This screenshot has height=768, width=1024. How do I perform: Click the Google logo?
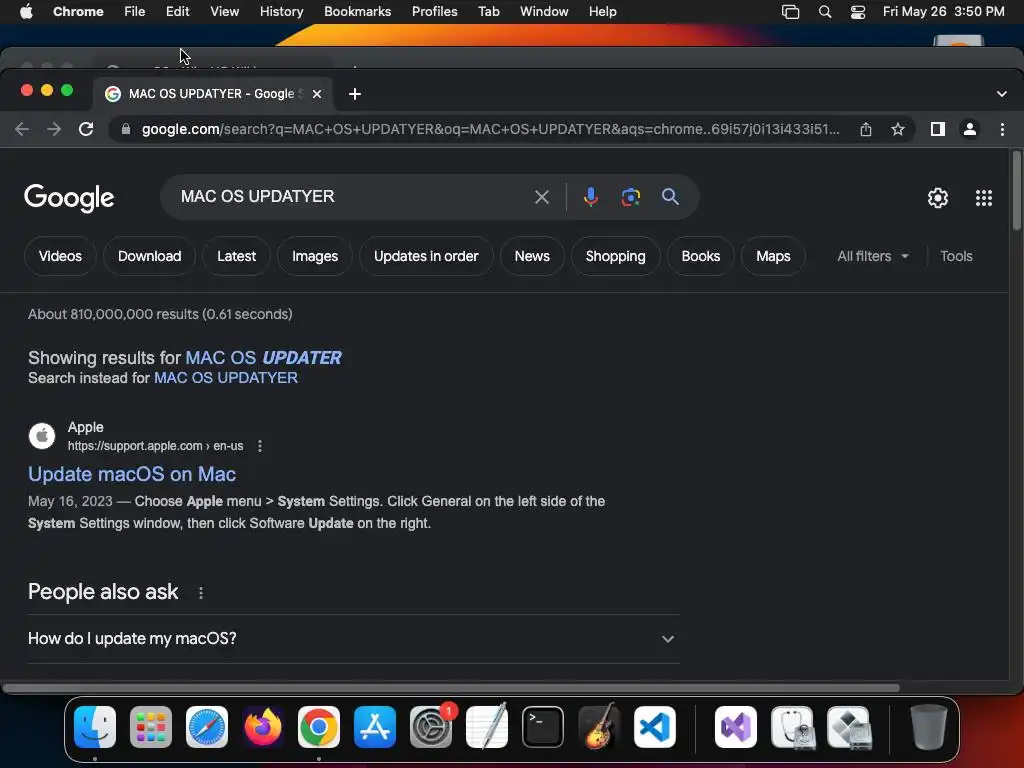(x=69, y=198)
